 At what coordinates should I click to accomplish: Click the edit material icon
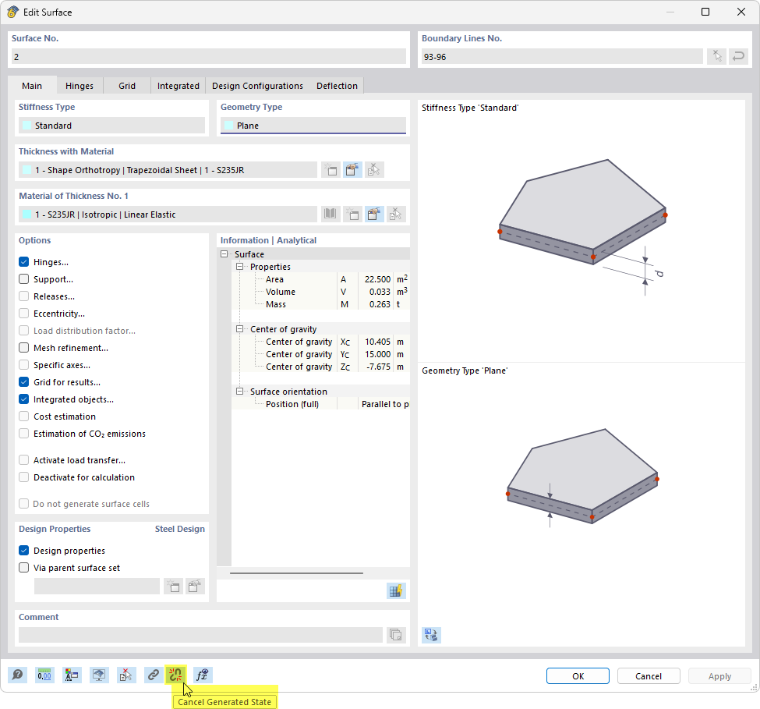click(x=374, y=214)
